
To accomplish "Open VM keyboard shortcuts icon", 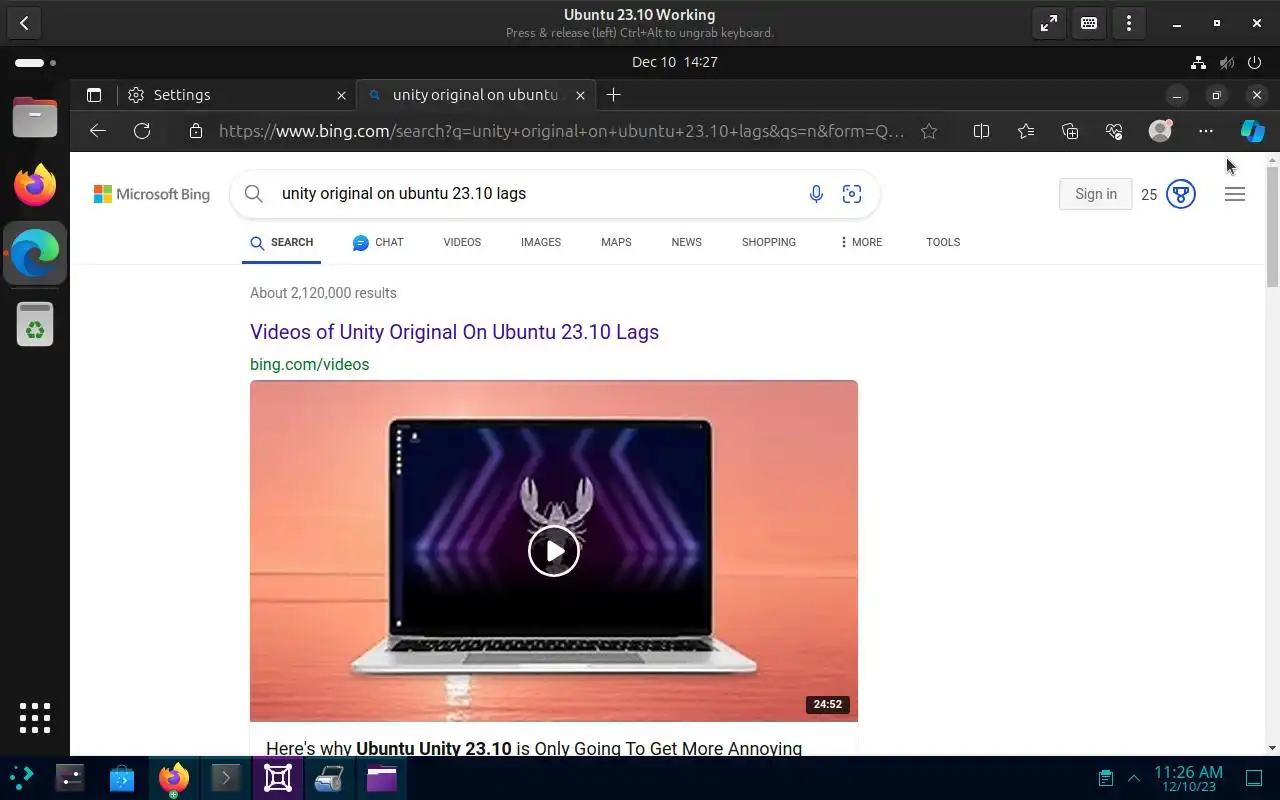I will [1089, 23].
